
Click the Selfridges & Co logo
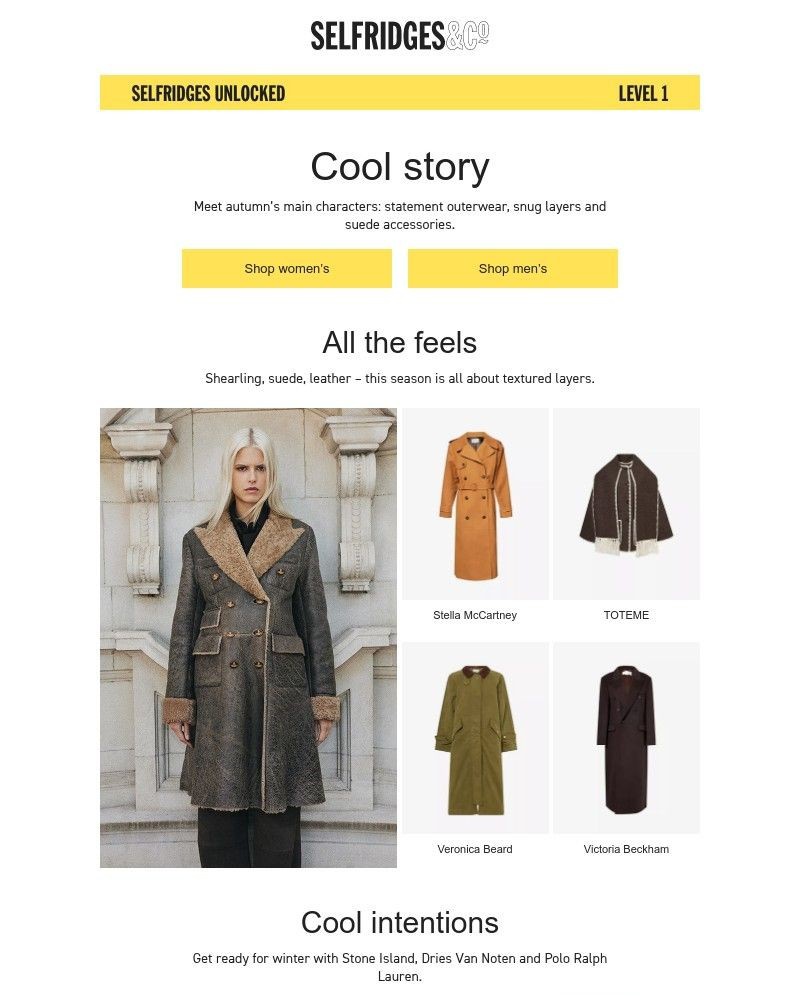tap(399, 36)
